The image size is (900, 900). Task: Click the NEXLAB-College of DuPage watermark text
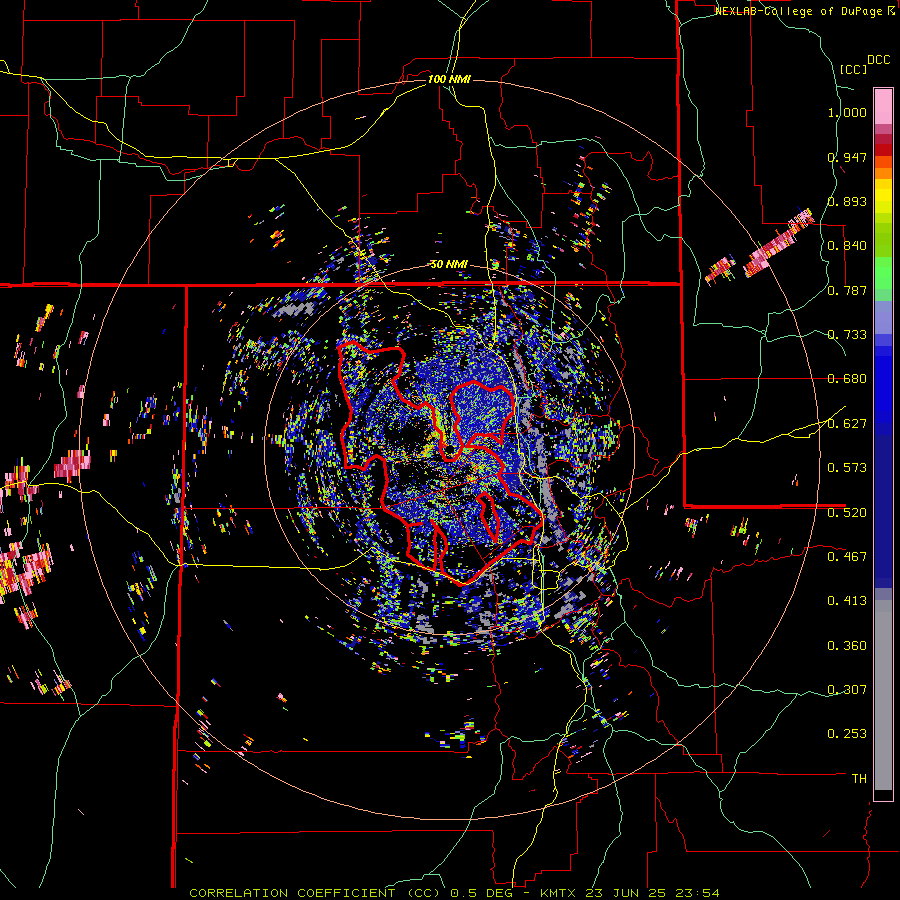coord(800,11)
